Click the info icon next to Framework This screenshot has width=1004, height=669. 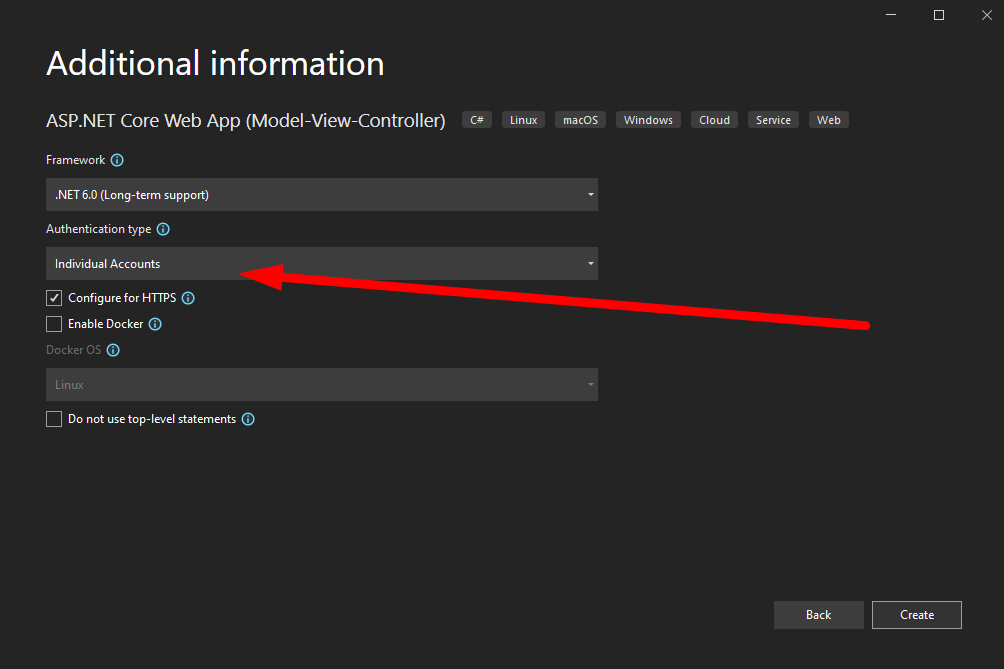pos(117,160)
